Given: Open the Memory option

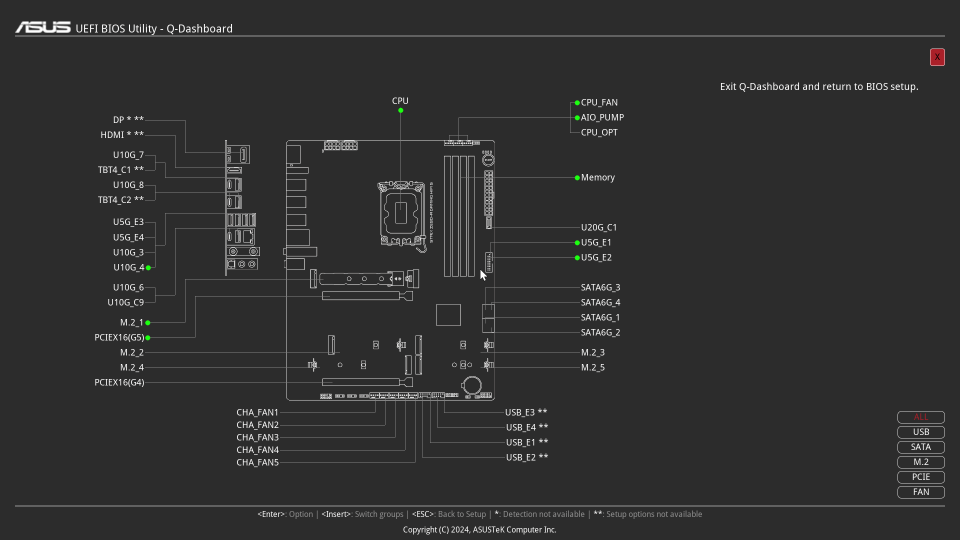Looking at the screenshot, I should [598, 178].
